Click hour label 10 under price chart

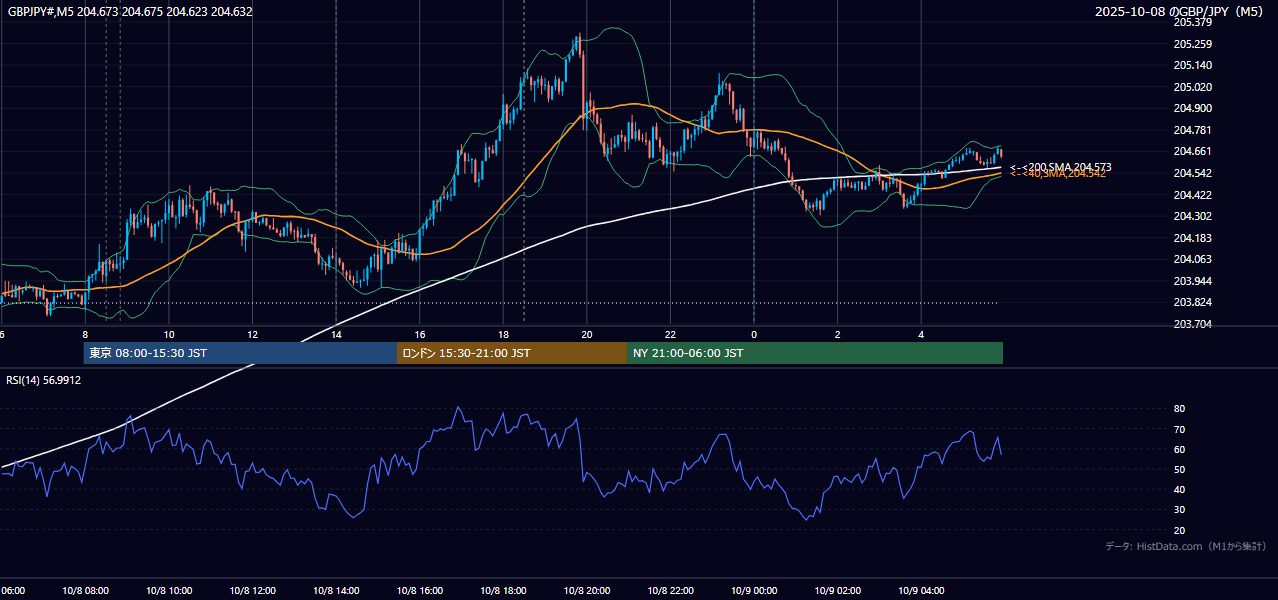pyautogui.click(x=169, y=335)
